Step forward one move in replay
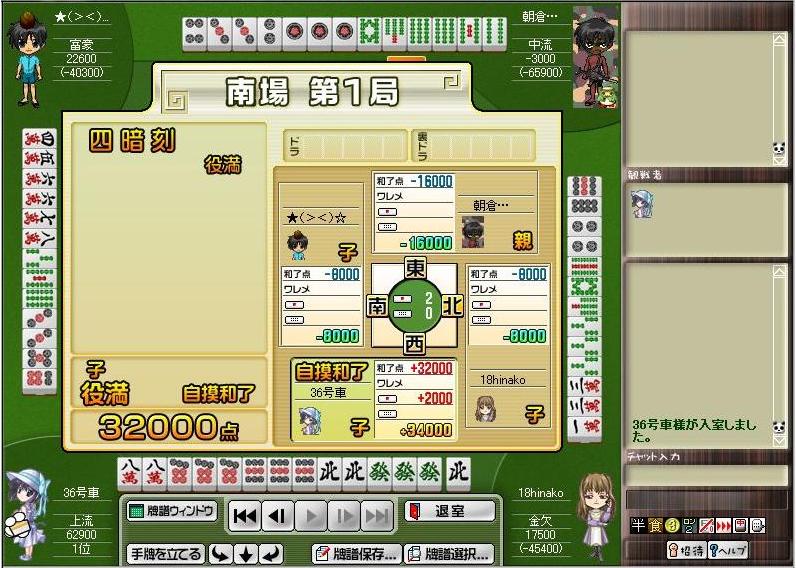Viewport: 796px width, 568px height. click(x=344, y=516)
